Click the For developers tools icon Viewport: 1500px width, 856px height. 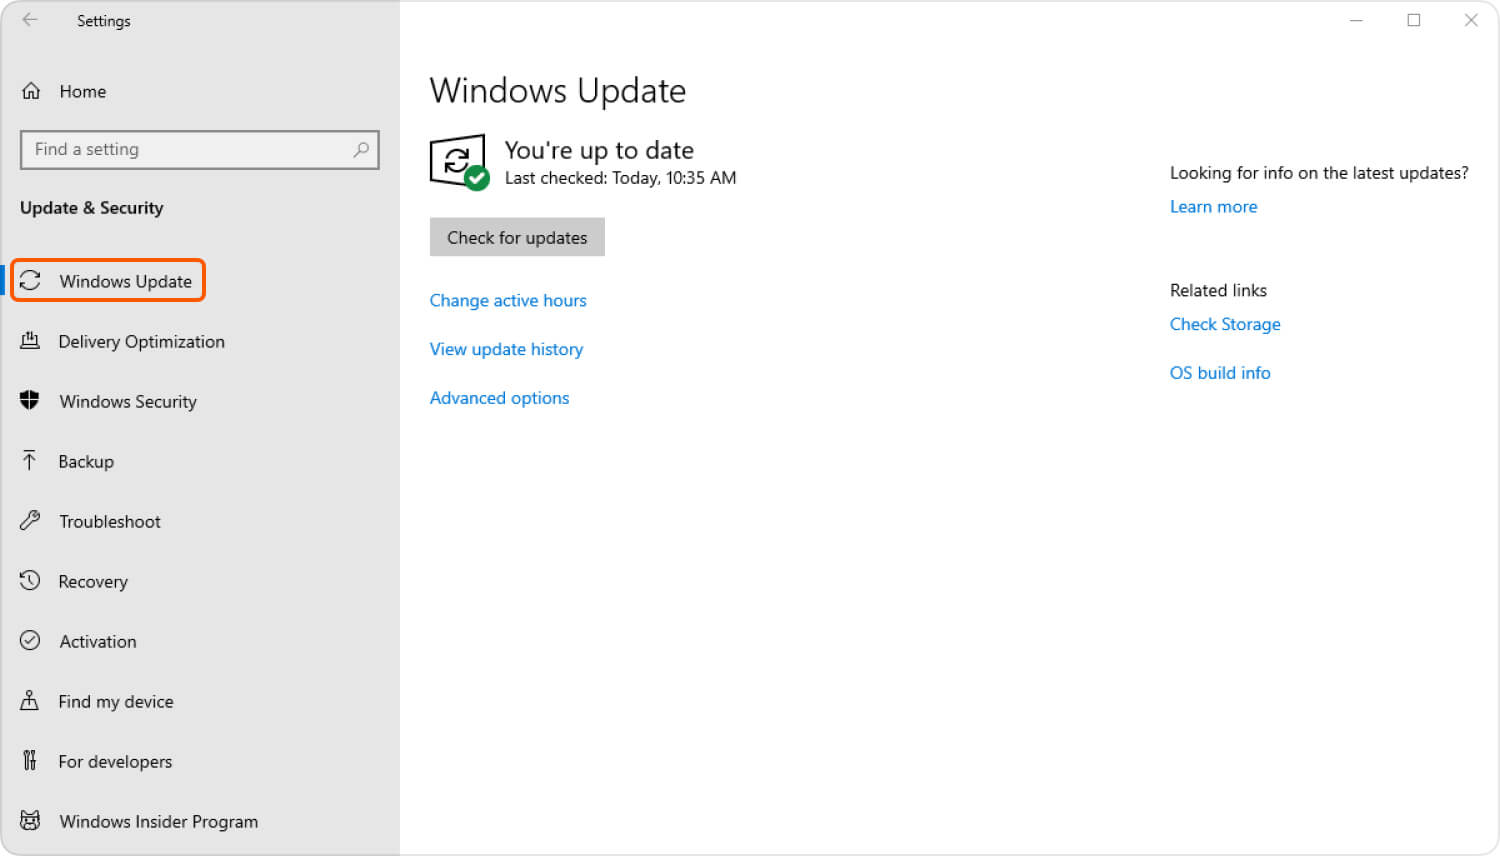click(x=30, y=761)
